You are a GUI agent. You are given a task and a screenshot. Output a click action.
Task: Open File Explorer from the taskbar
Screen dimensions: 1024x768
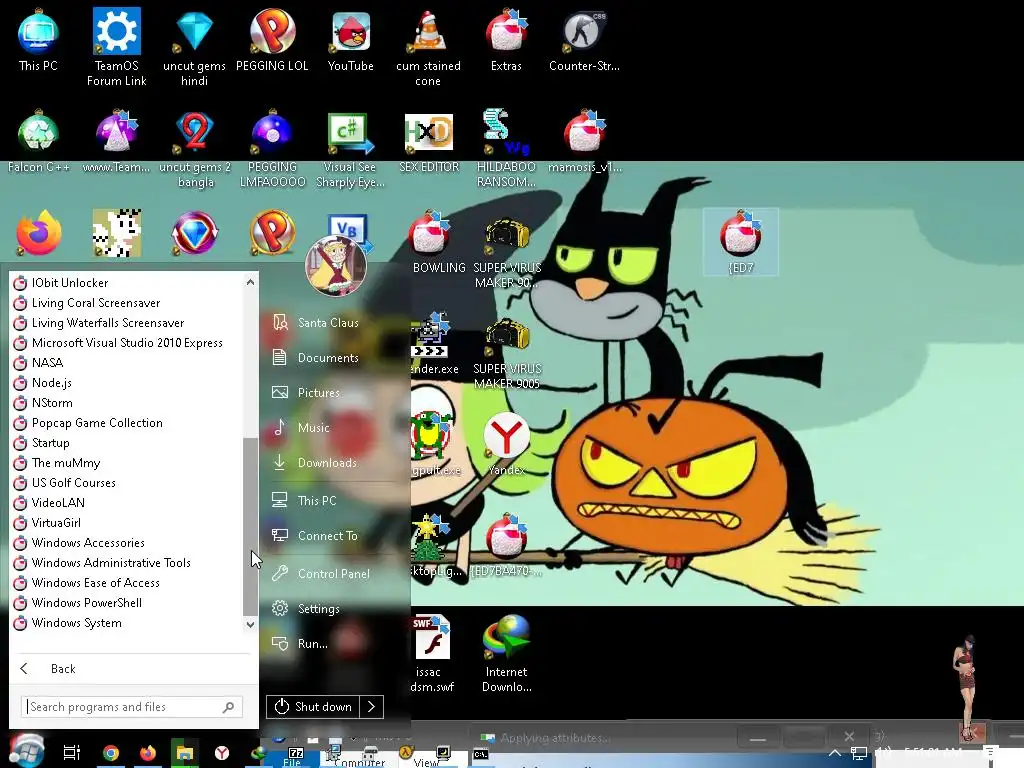click(185, 753)
